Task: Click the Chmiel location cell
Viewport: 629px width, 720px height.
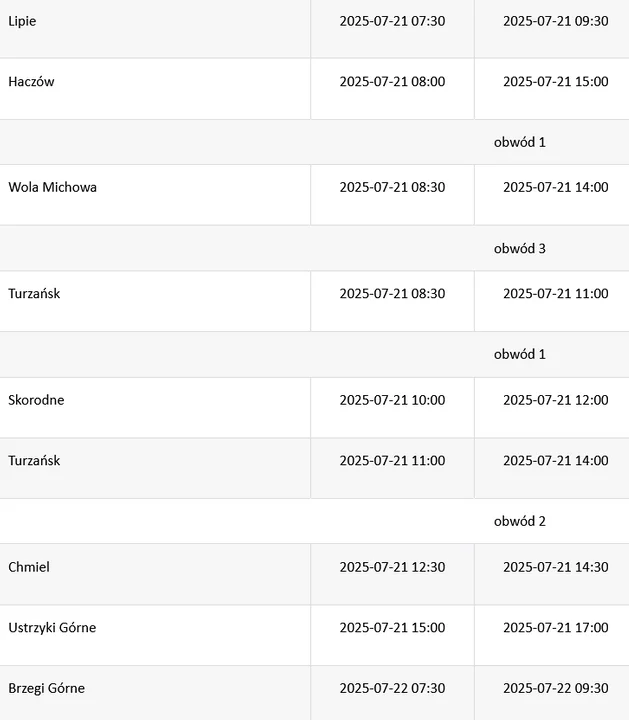Action: tap(29, 567)
